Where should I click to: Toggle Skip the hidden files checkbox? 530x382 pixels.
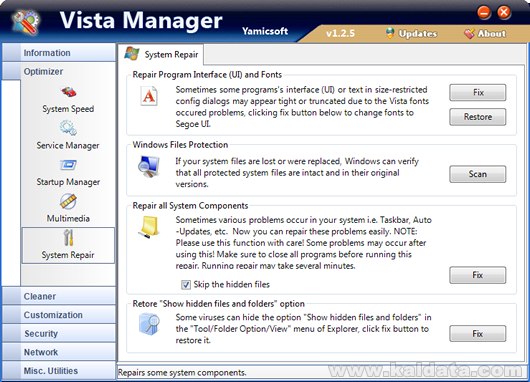click(x=186, y=285)
